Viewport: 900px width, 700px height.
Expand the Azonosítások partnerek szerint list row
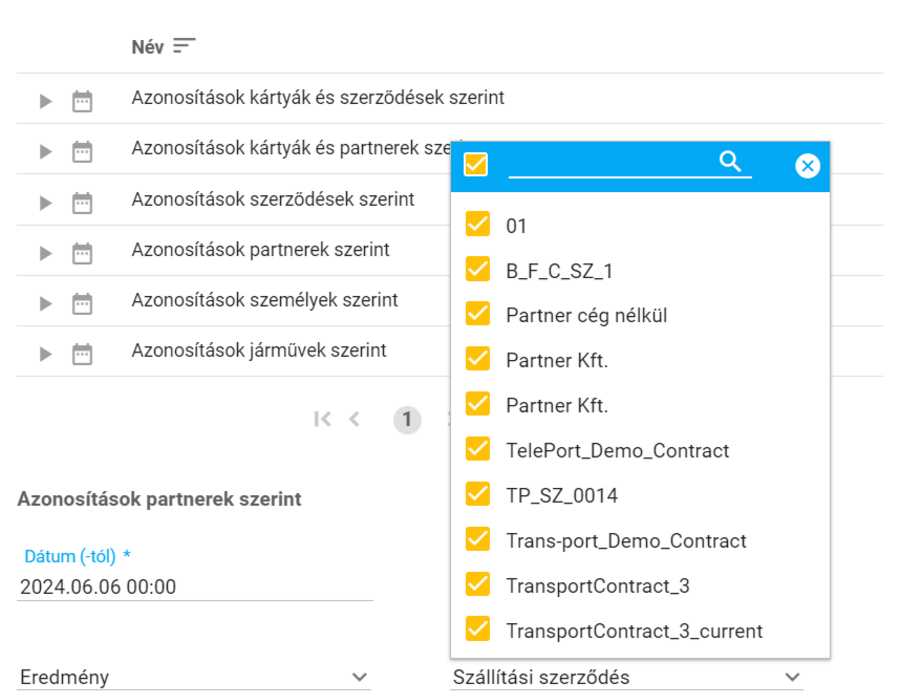tap(45, 254)
